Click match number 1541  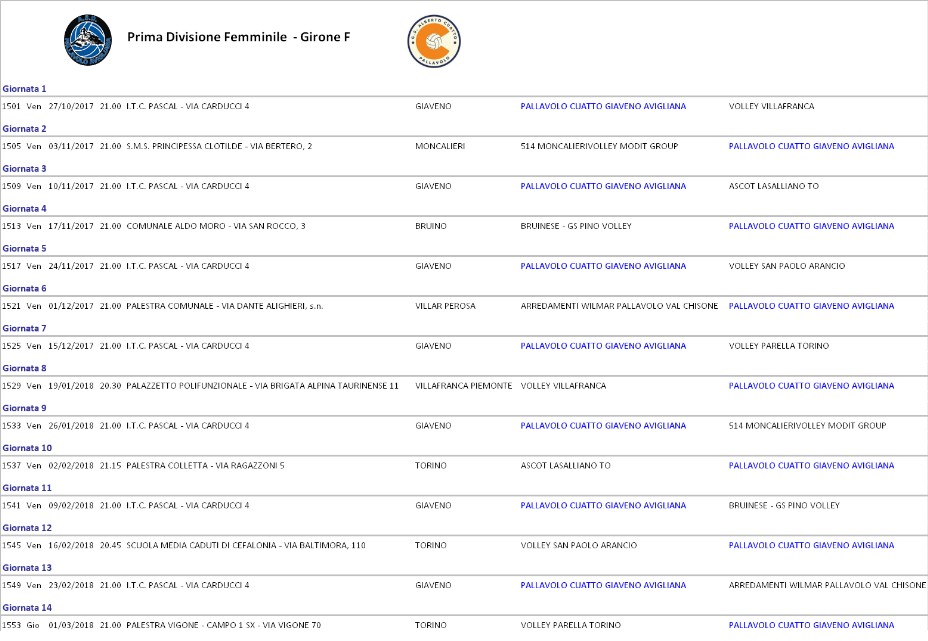[11, 505]
